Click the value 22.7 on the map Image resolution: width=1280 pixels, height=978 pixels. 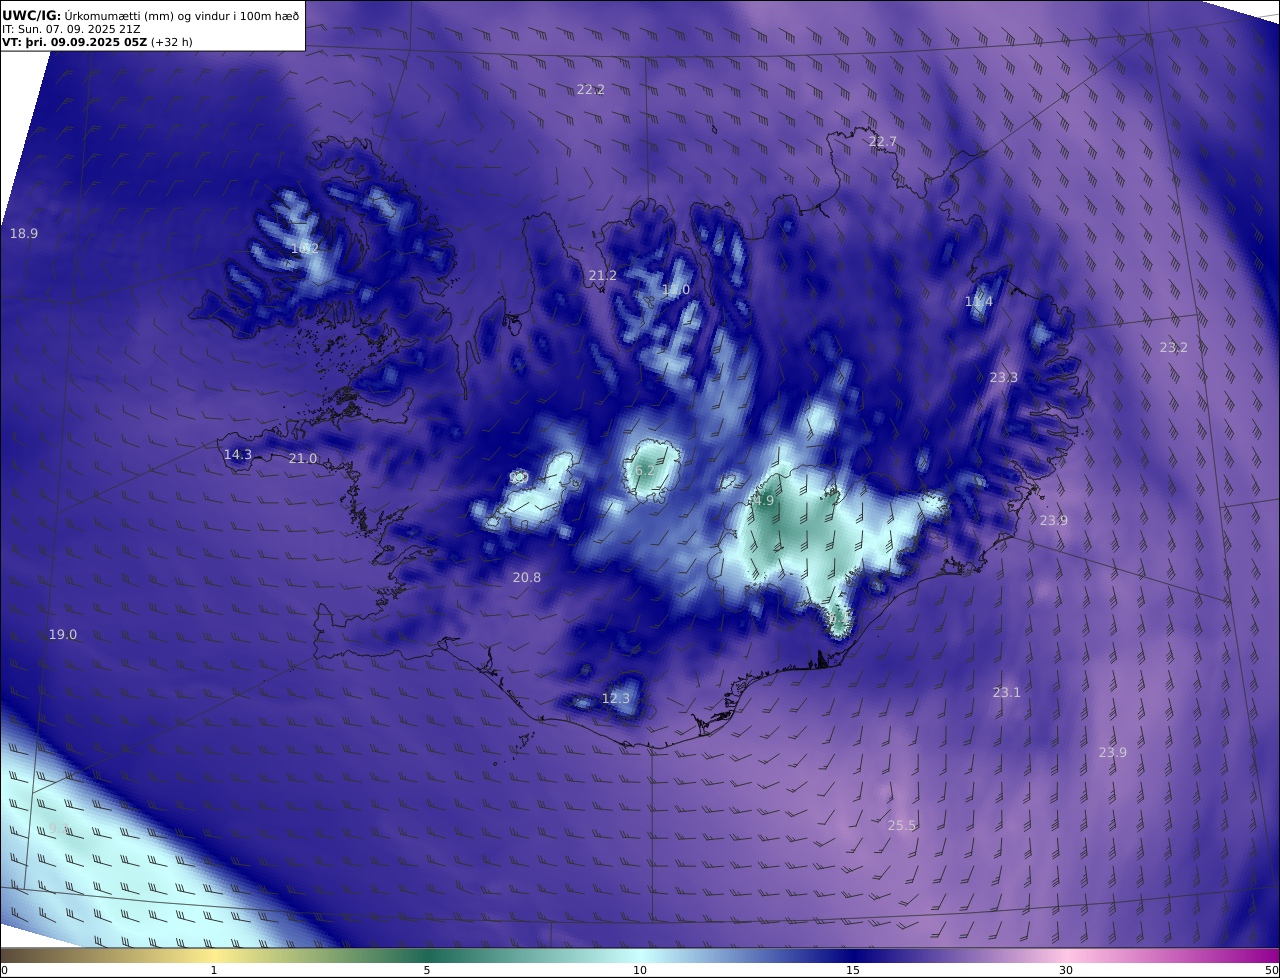(x=883, y=142)
